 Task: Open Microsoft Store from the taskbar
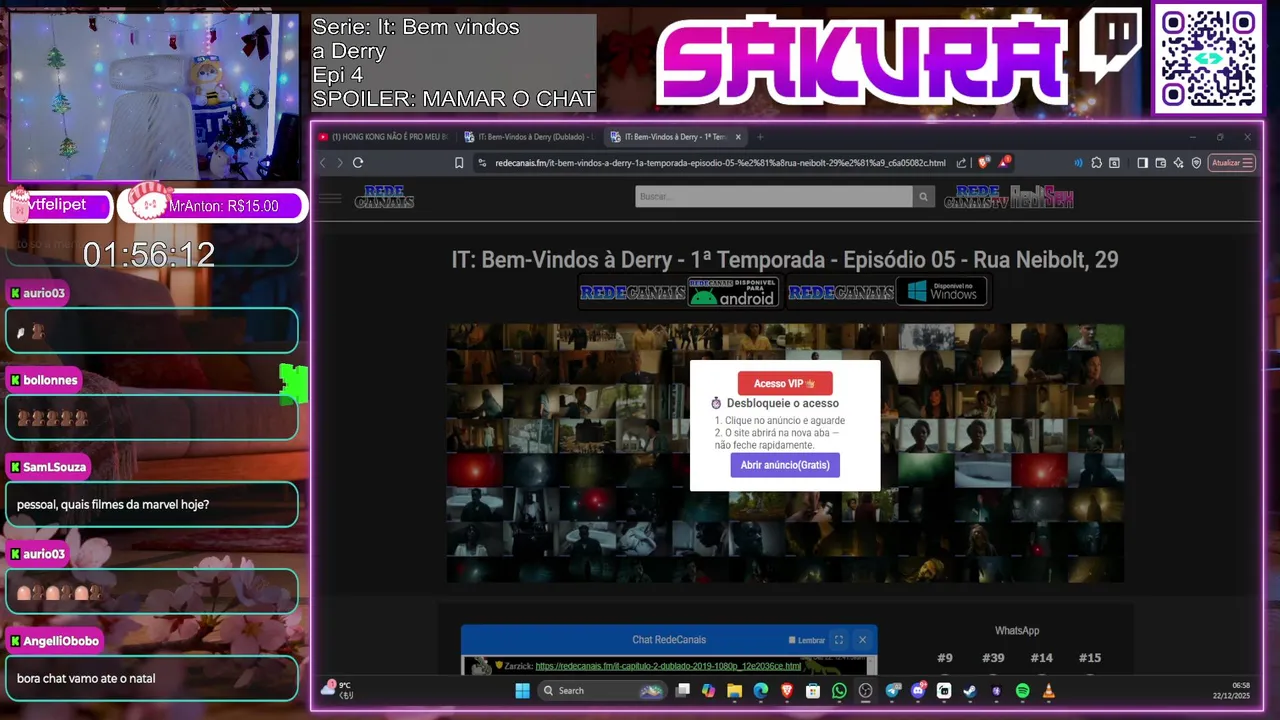[x=813, y=691]
